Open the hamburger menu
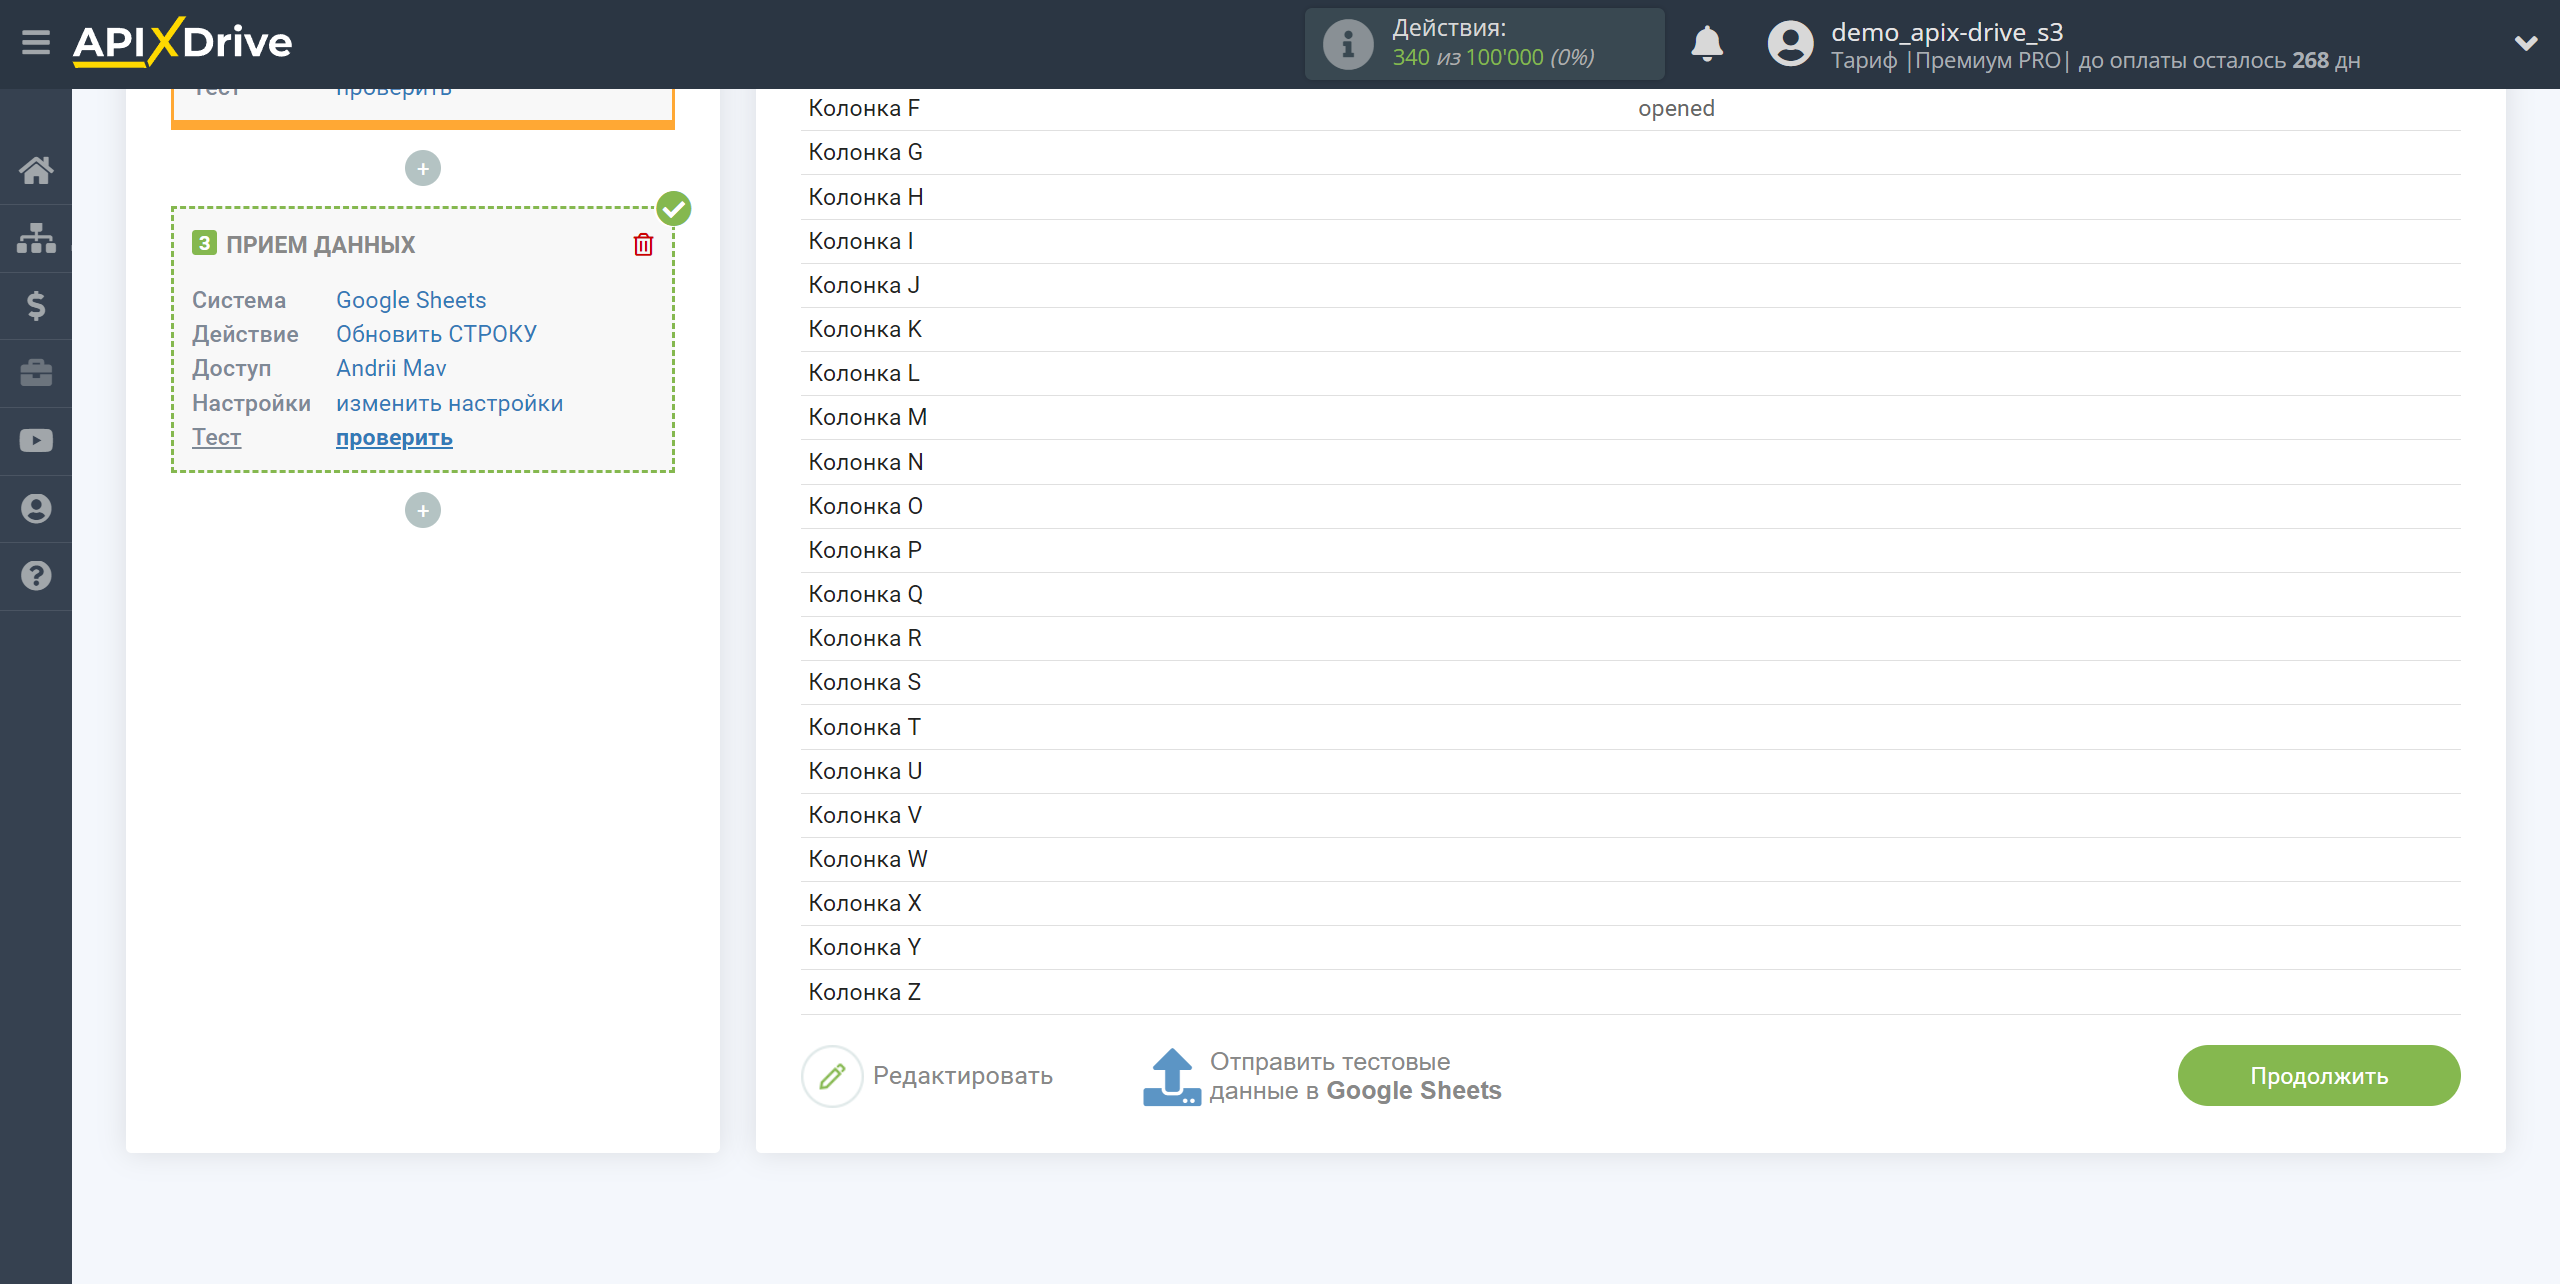 pyautogui.click(x=36, y=43)
